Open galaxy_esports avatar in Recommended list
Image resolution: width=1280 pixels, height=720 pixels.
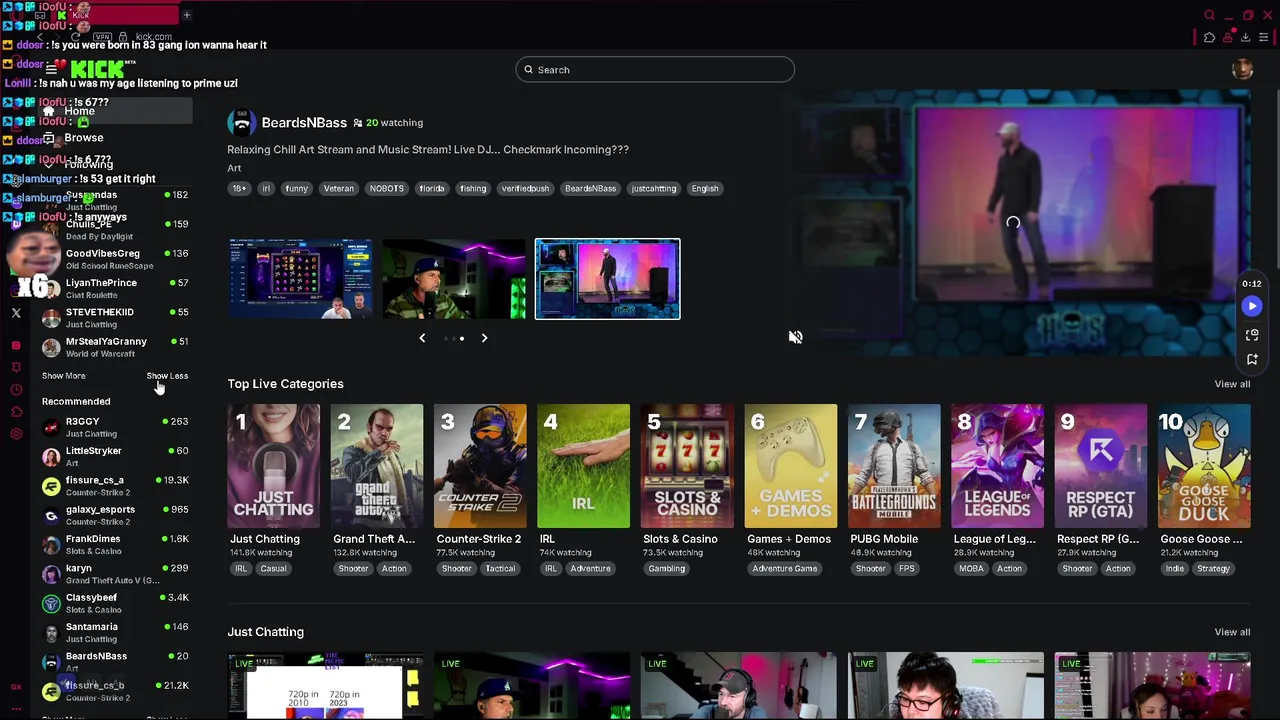51,515
